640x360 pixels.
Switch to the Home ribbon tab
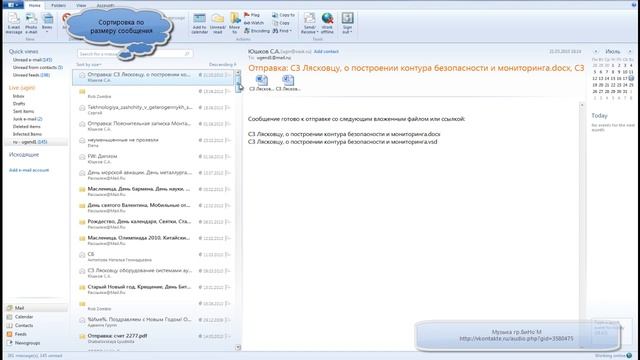(x=35, y=5)
